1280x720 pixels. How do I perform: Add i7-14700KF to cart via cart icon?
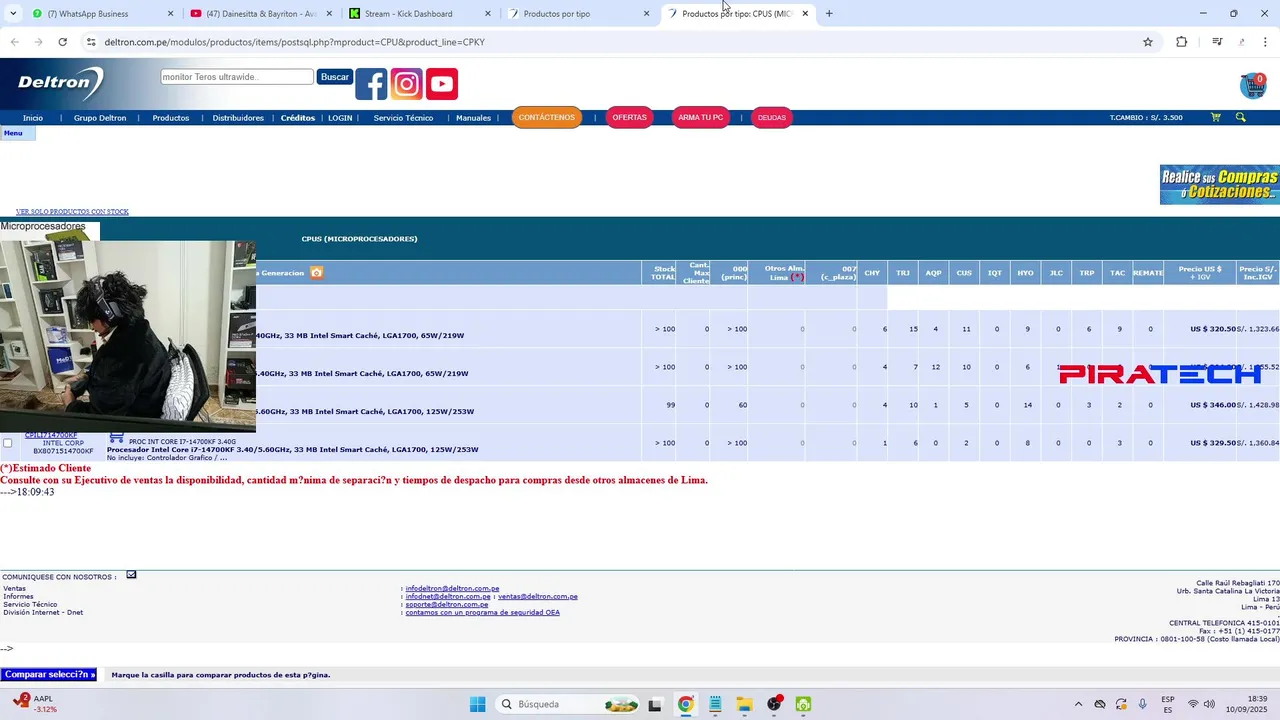pyautogui.click(x=116, y=437)
